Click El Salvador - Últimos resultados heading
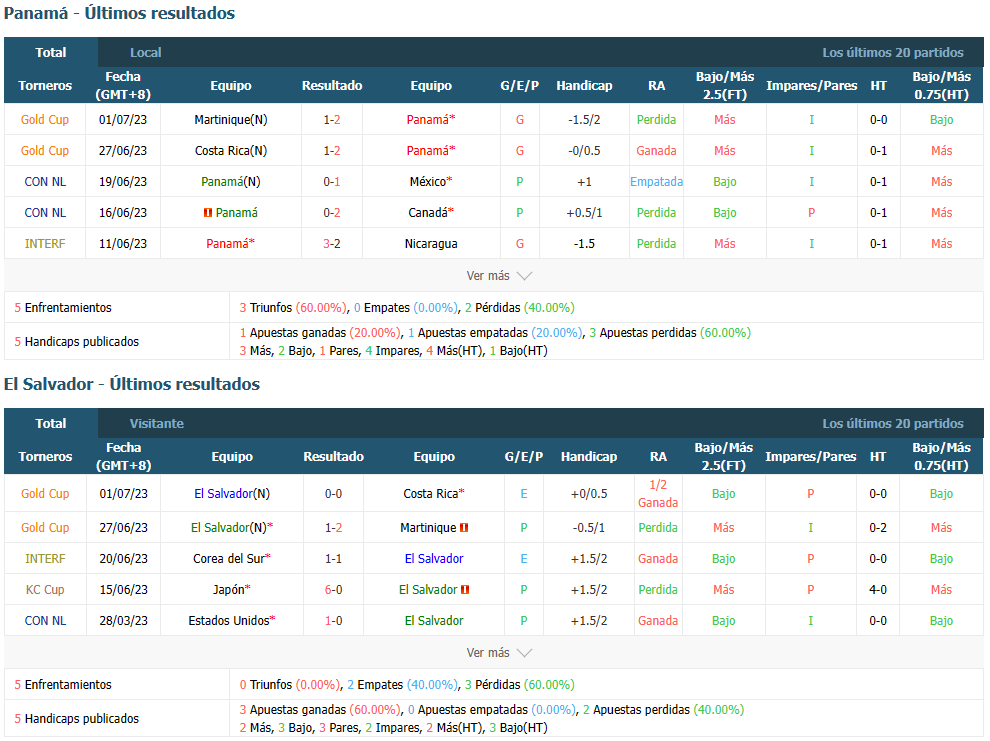 click(x=132, y=384)
